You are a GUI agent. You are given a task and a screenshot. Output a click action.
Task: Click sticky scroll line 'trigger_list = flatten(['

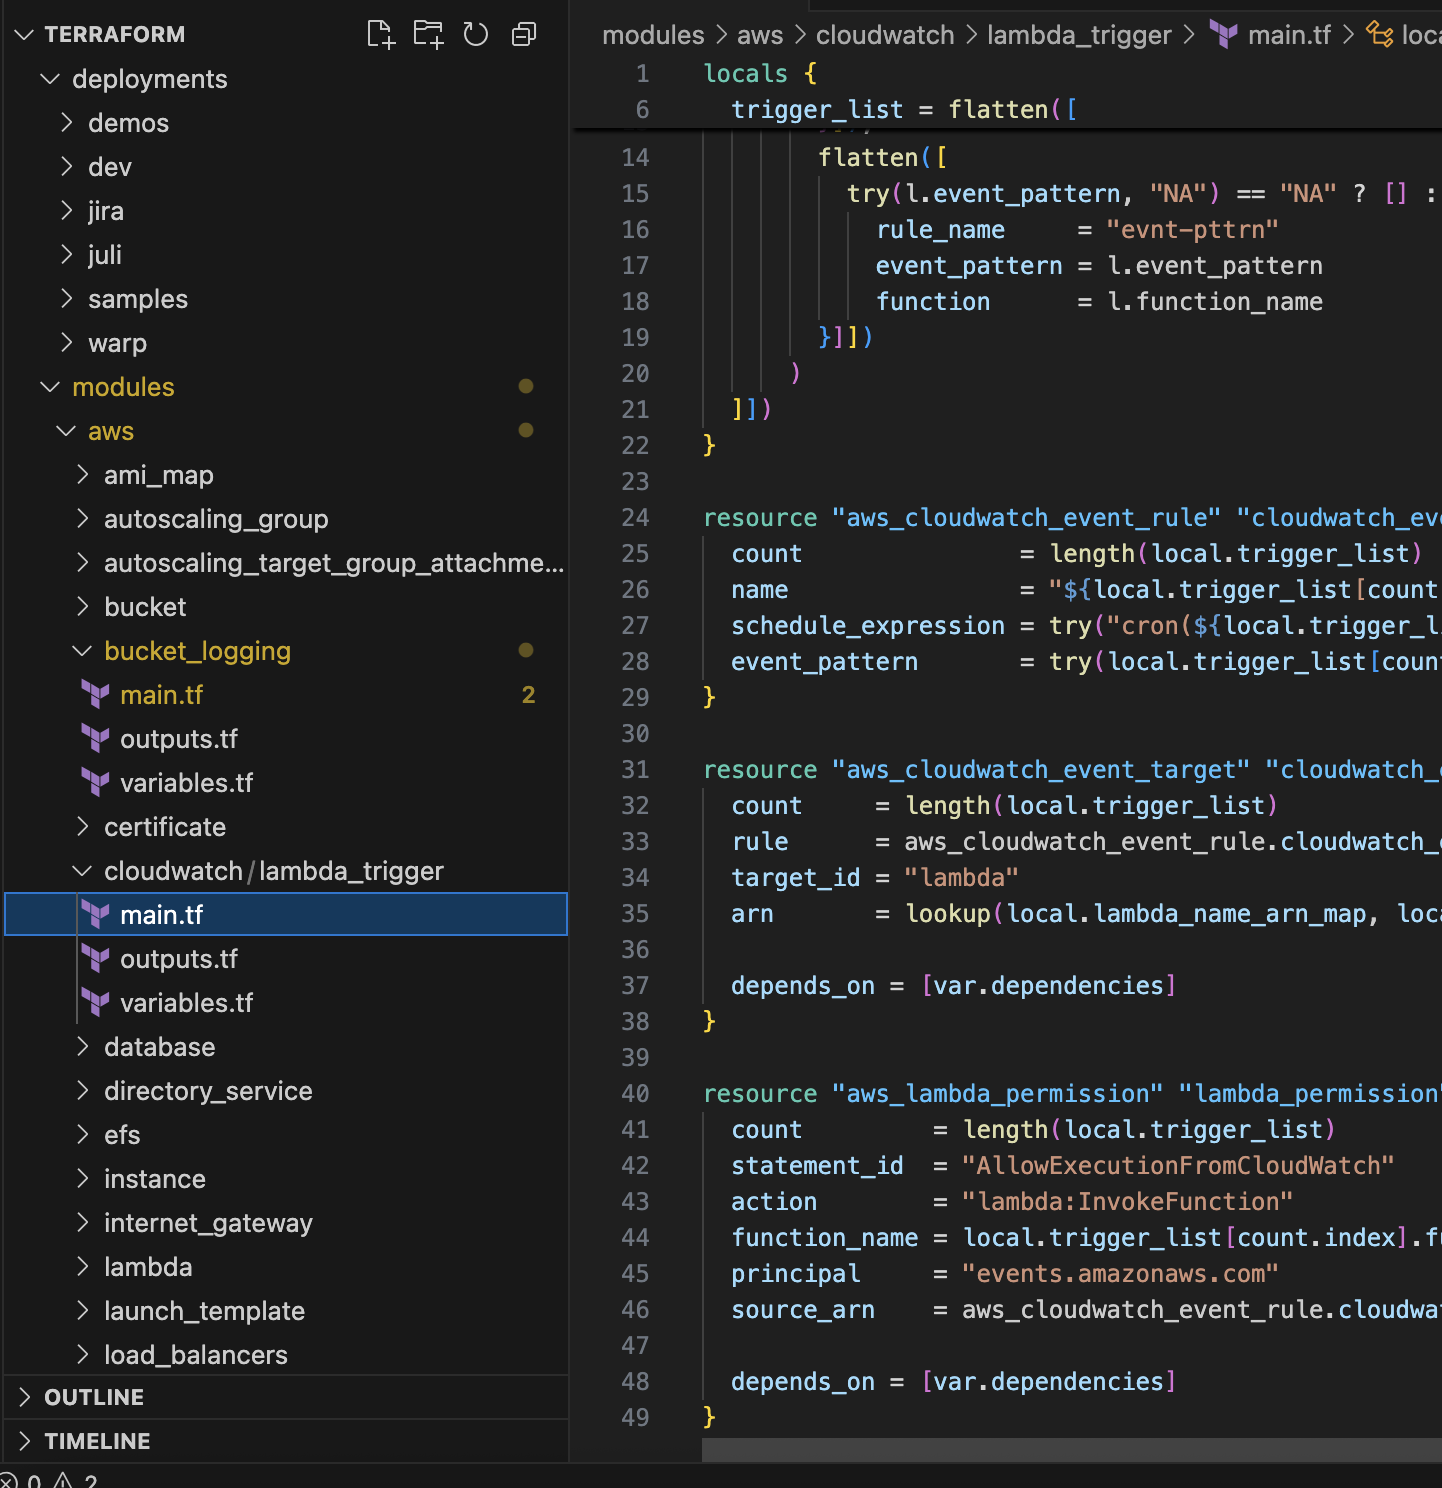click(905, 110)
